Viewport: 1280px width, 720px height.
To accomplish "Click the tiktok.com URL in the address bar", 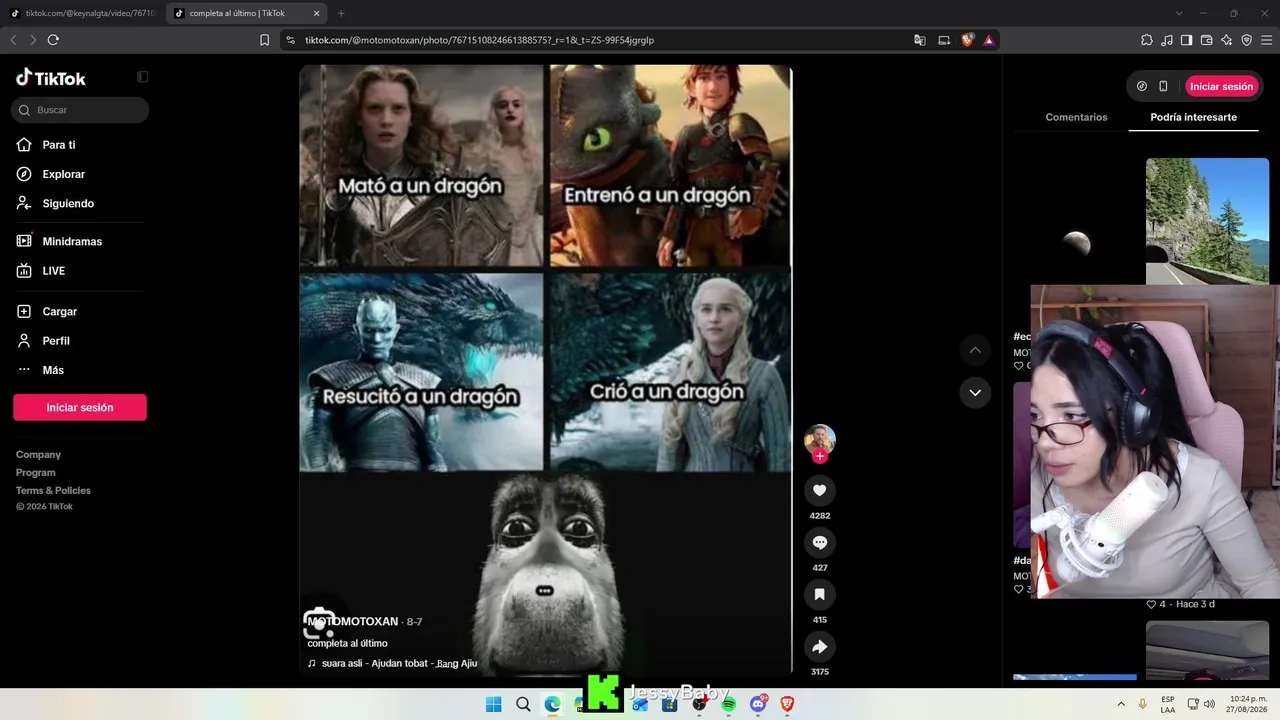I will 479,40.
